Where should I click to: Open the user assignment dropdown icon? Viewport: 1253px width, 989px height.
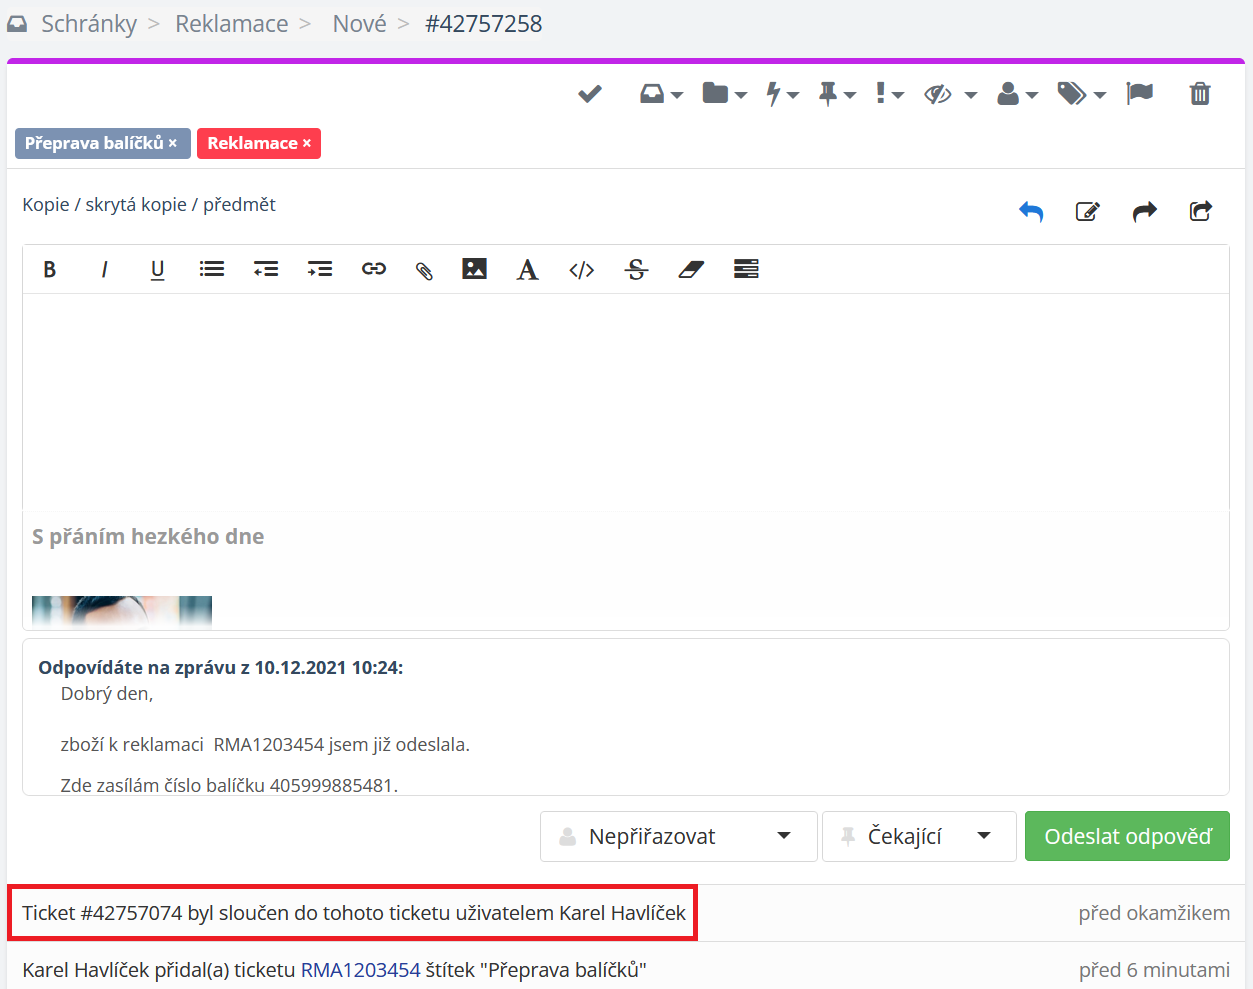1017,94
